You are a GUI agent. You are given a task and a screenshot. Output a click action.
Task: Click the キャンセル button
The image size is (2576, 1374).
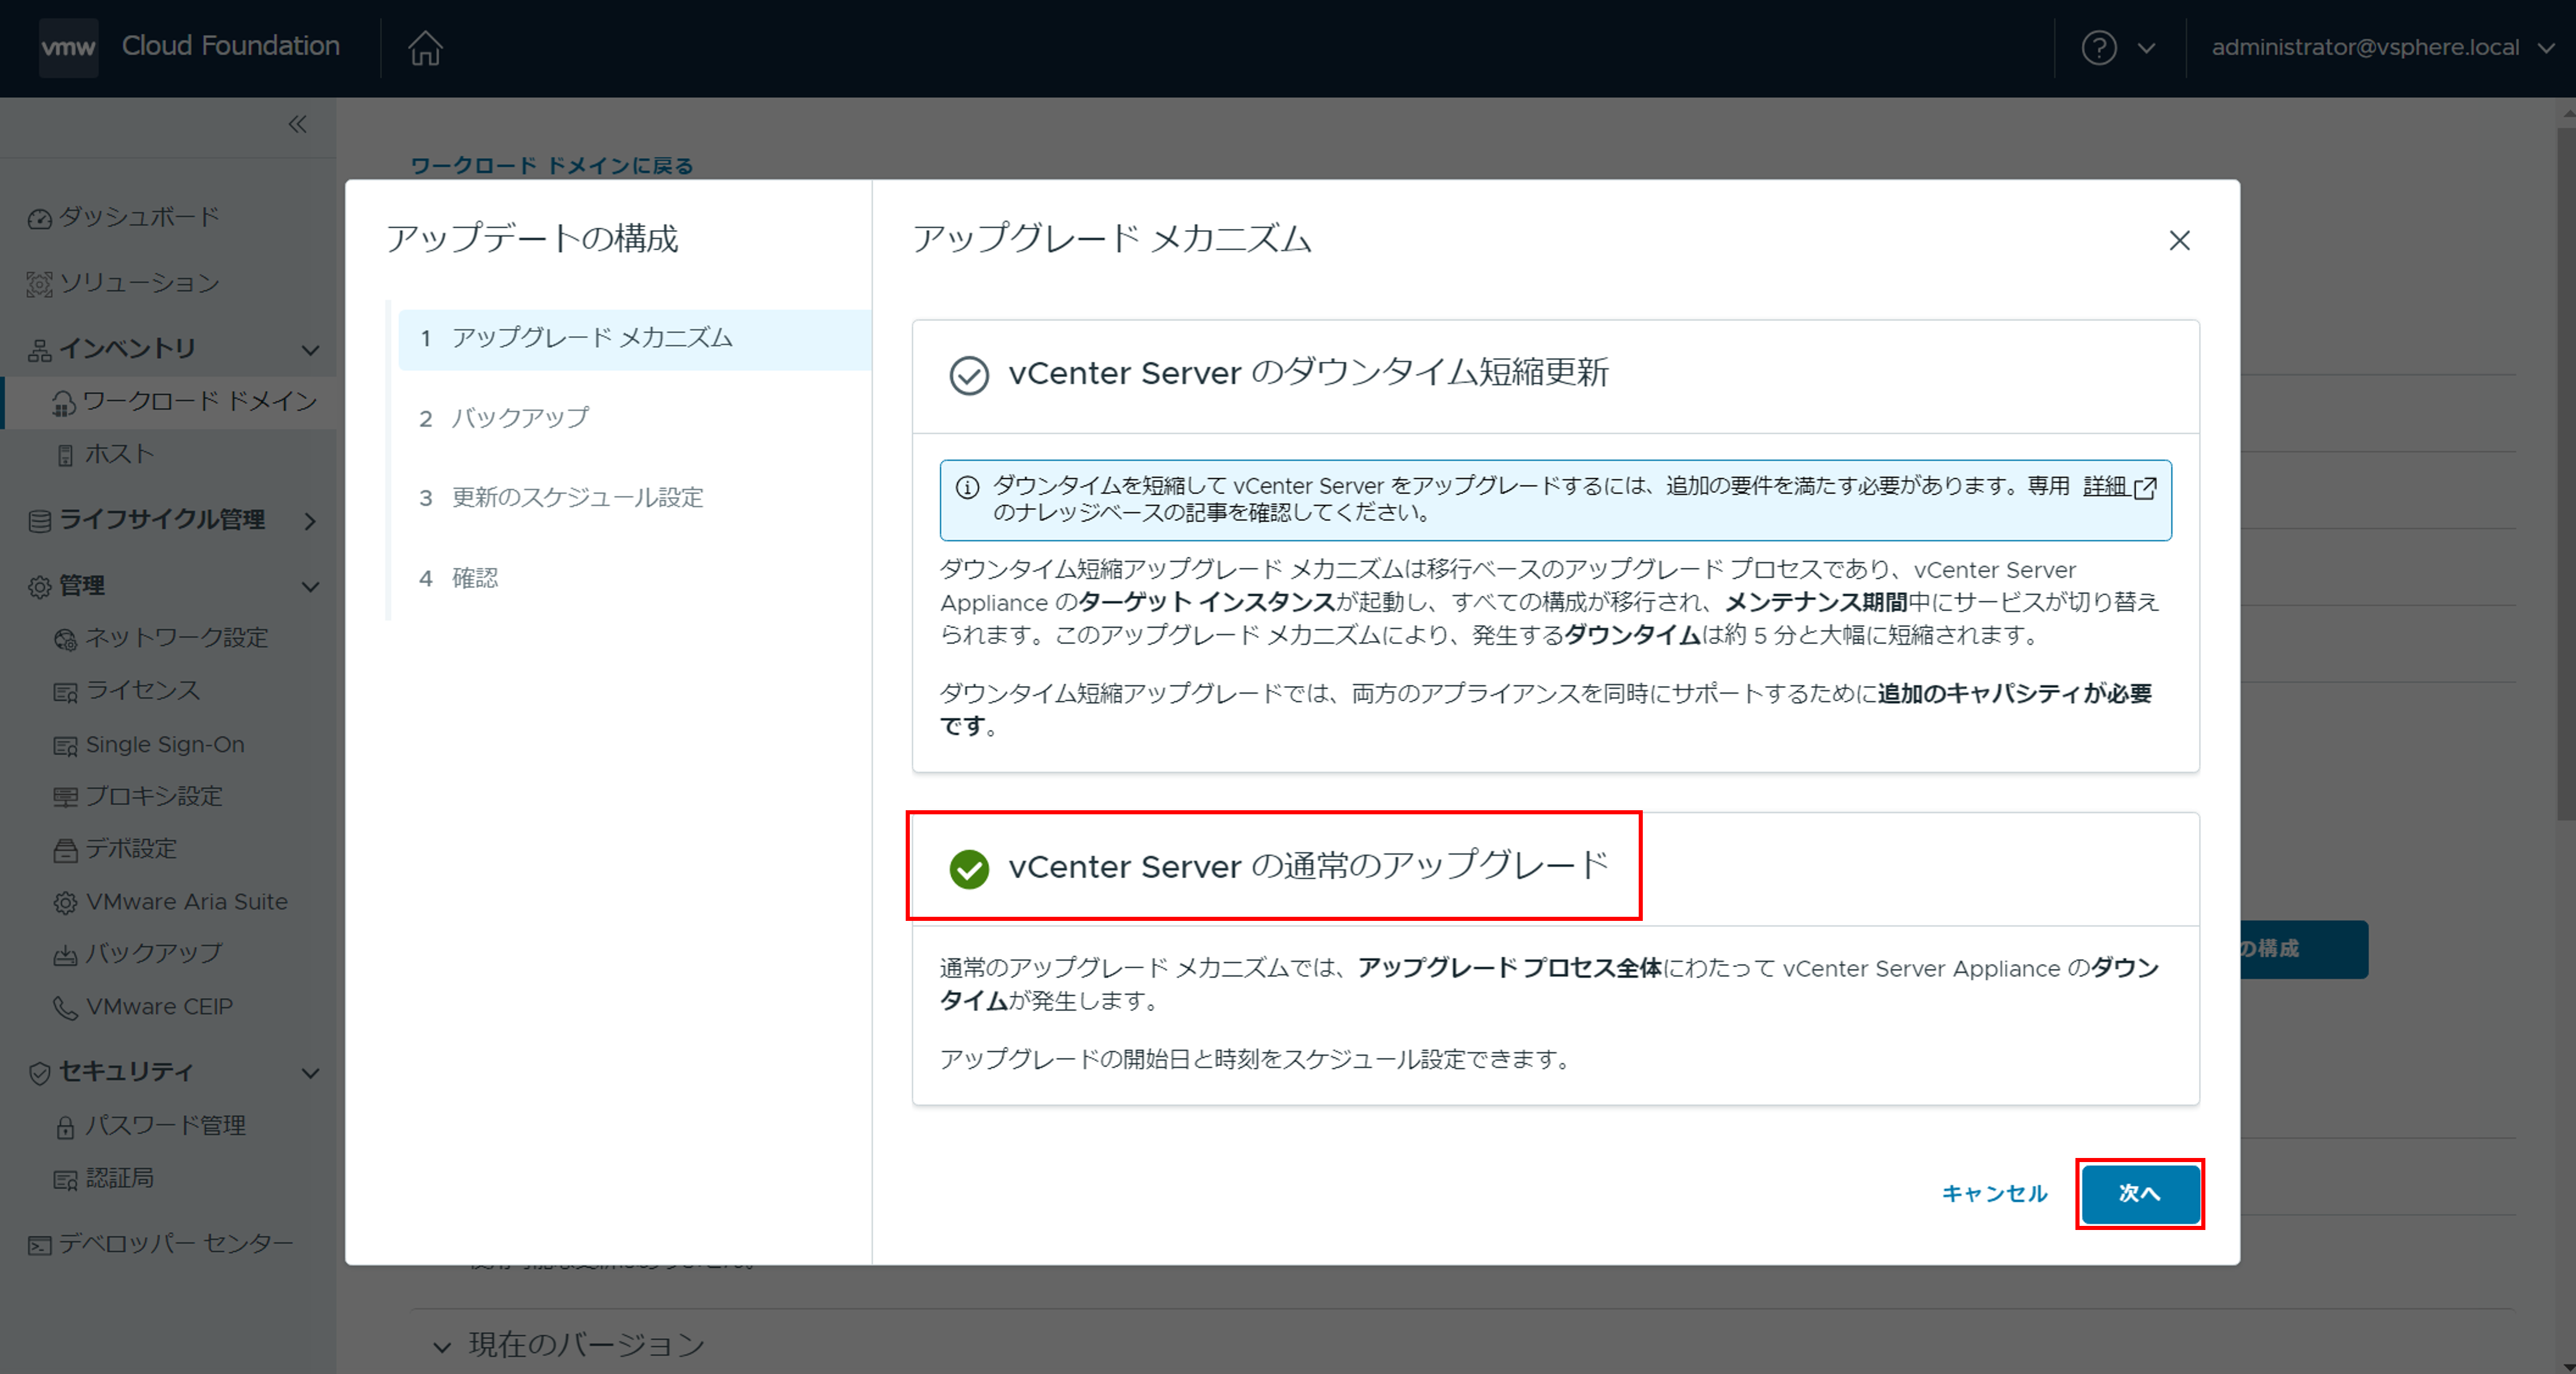click(x=1994, y=1193)
